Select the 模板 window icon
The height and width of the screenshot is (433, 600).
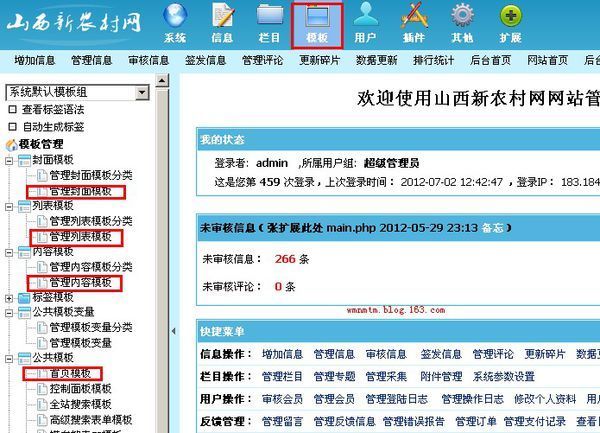click(317, 17)
